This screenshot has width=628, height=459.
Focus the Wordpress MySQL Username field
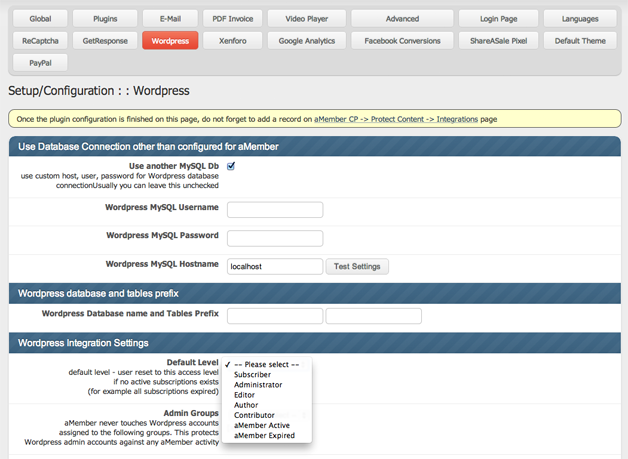click(275, 210)
